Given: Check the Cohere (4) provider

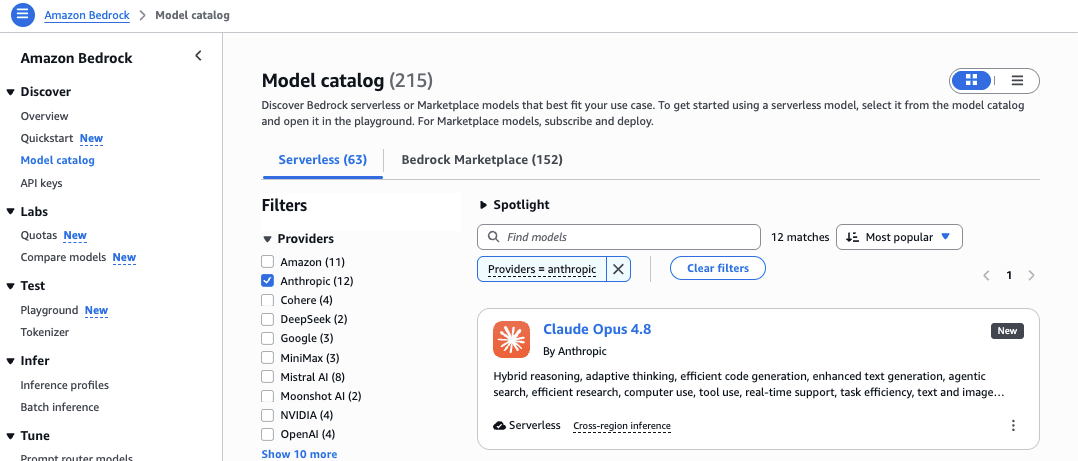Looking at the screenshot, I should [x=267, y=300].
